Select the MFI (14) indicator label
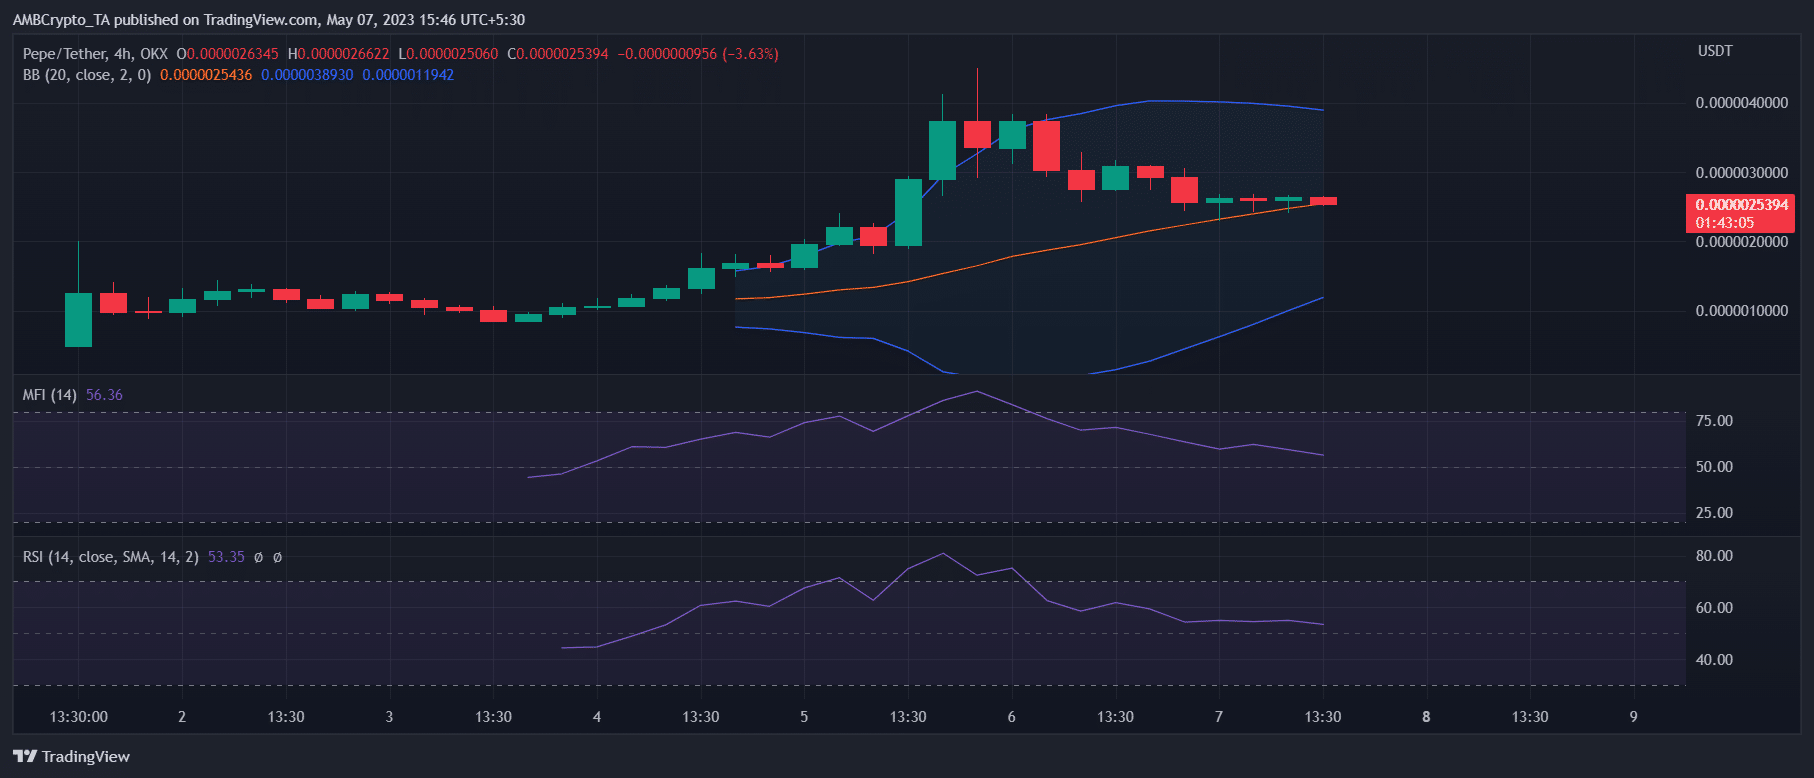The image size is (1814, 778). (50, 395)
